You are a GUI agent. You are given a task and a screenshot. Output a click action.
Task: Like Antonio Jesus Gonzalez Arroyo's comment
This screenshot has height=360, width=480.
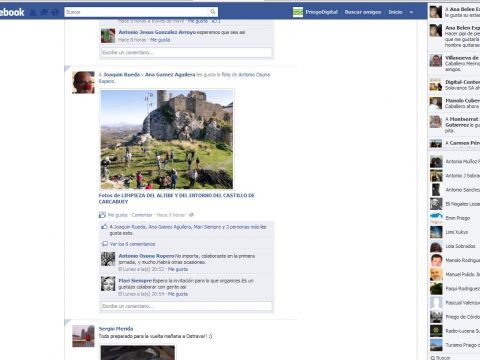[x=160, y=40]
